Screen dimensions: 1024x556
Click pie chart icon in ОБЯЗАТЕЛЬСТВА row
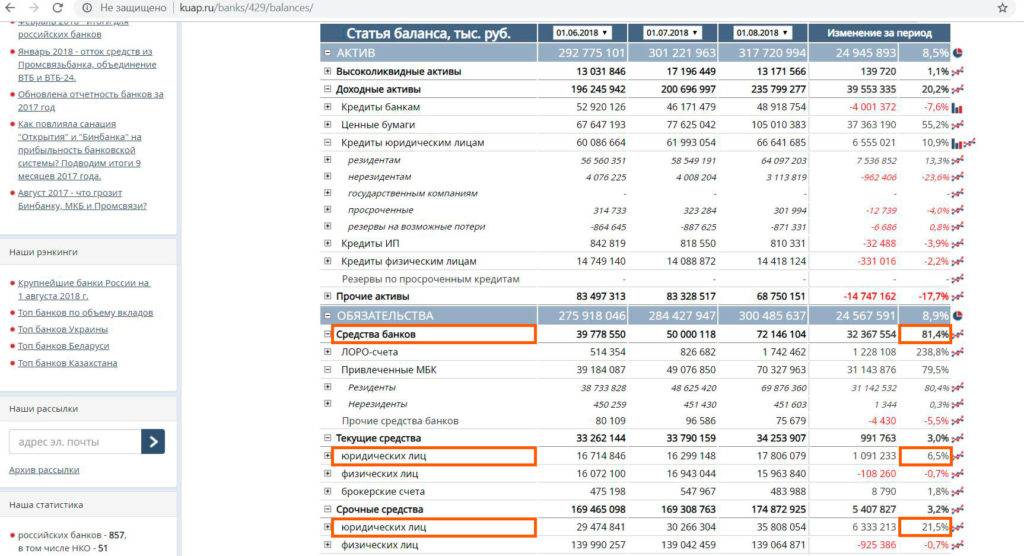(x=958, y=315)
